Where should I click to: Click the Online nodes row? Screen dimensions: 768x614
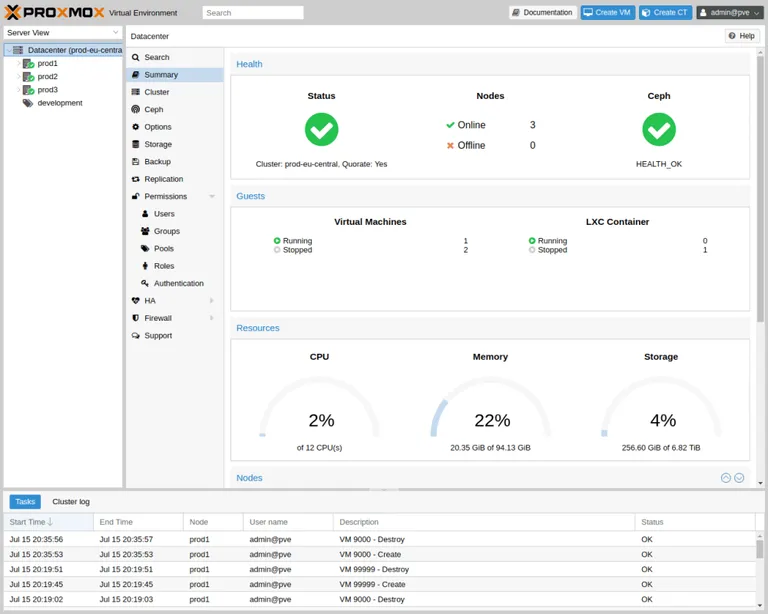pyautogui.click(x=490, y=125)
